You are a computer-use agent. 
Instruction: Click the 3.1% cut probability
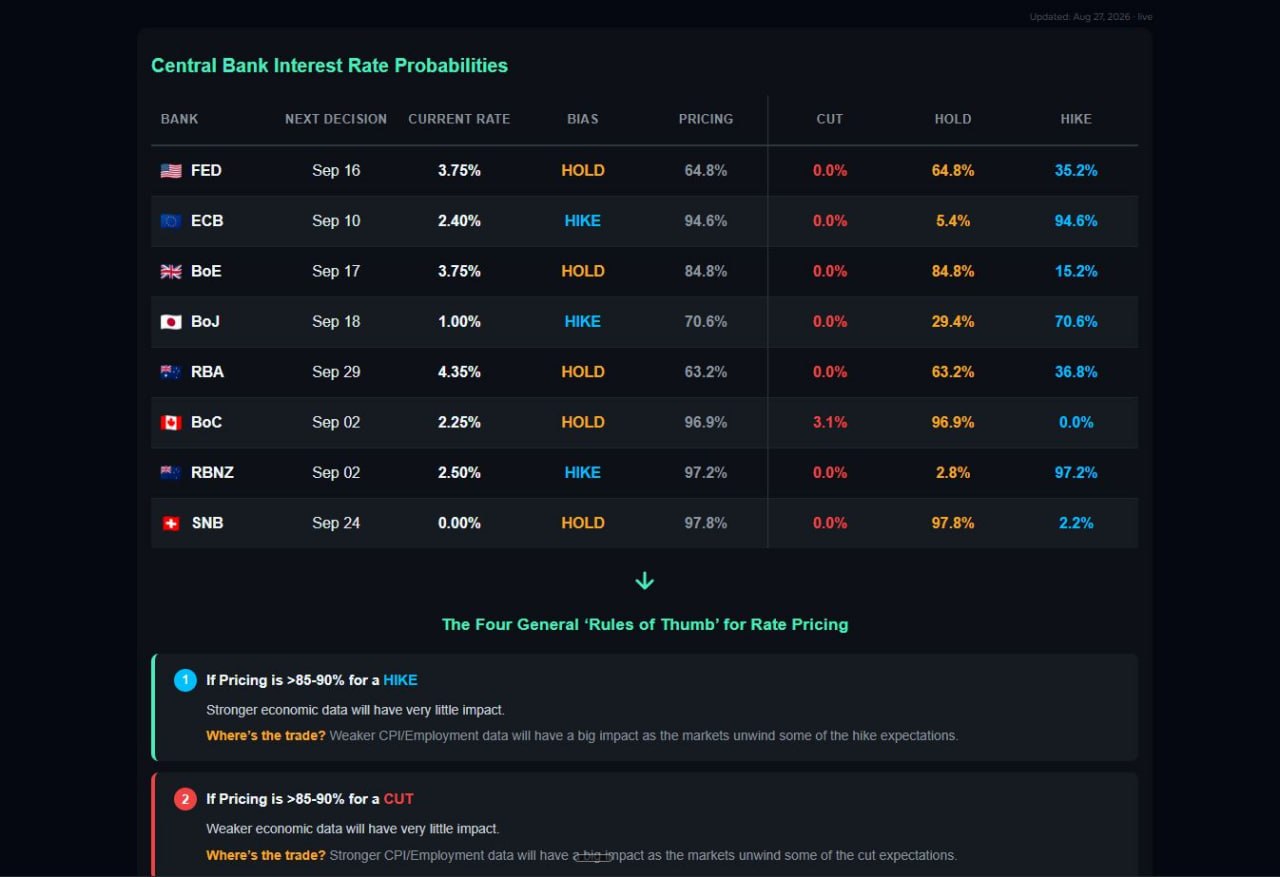[830, 422]
